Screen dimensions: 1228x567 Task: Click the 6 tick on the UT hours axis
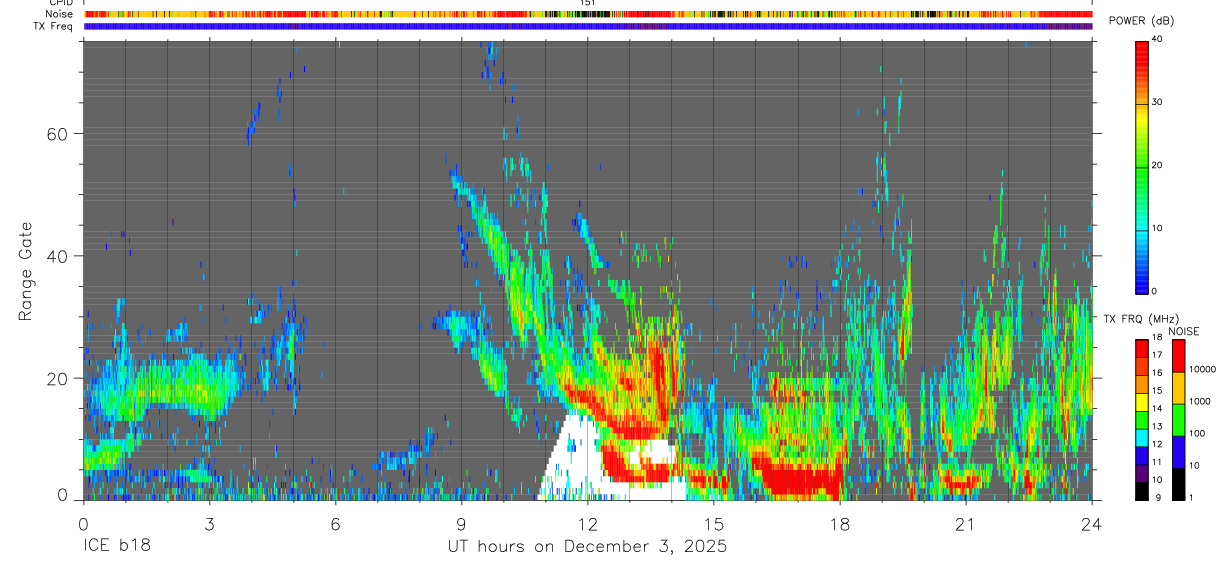335,524
